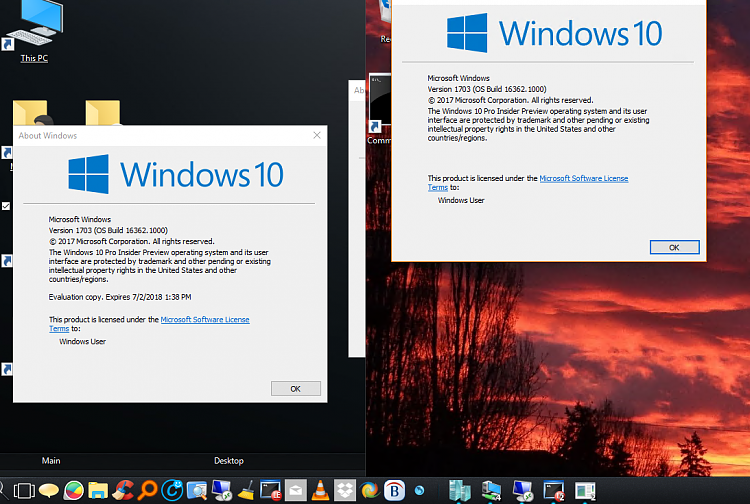This screenshot has height=504, width=750.
Task: Launch the yellow broom cleaner app
Action: (x=246, y=491)
